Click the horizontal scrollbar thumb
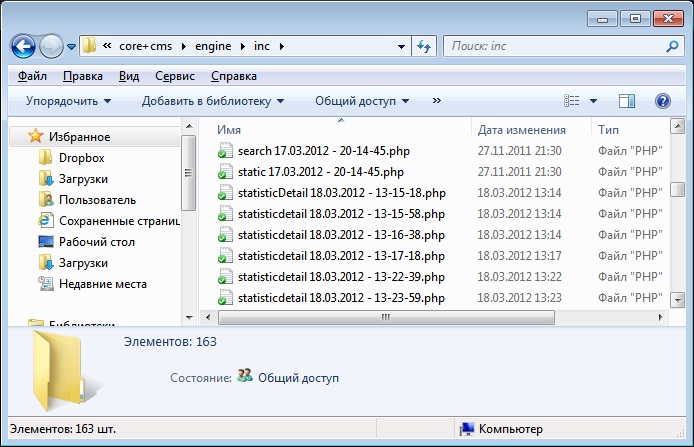This screenshot has width=694, height=447. [386, 317]
